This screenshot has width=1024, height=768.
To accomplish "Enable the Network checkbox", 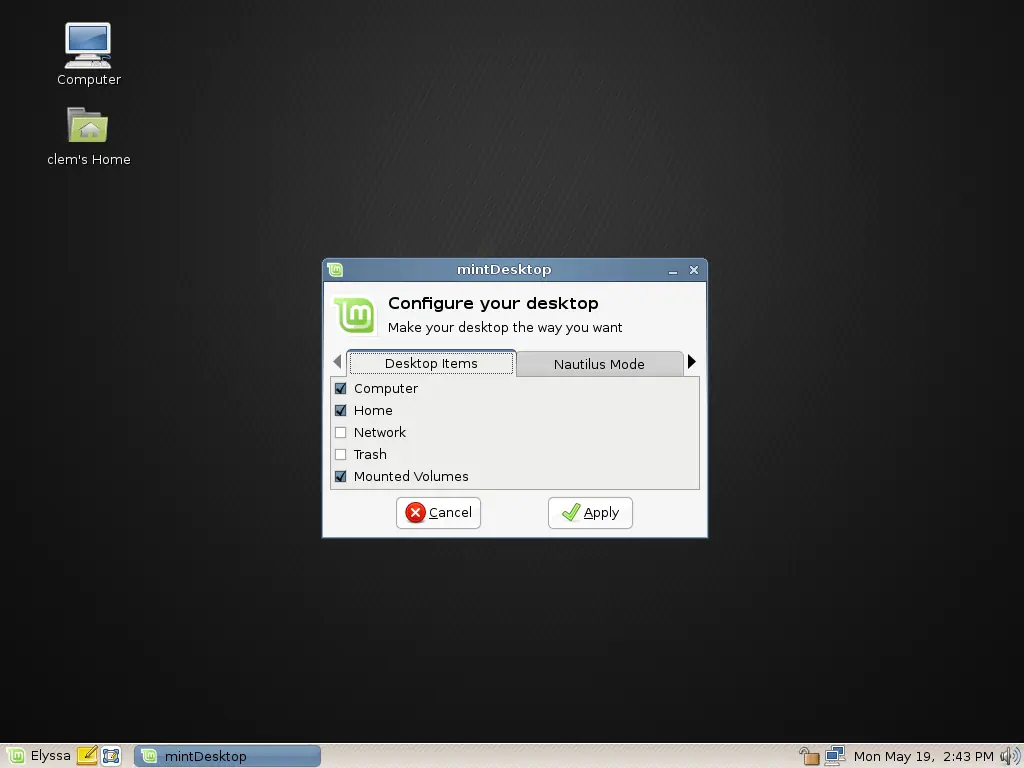I will click(x=340, y=432).
